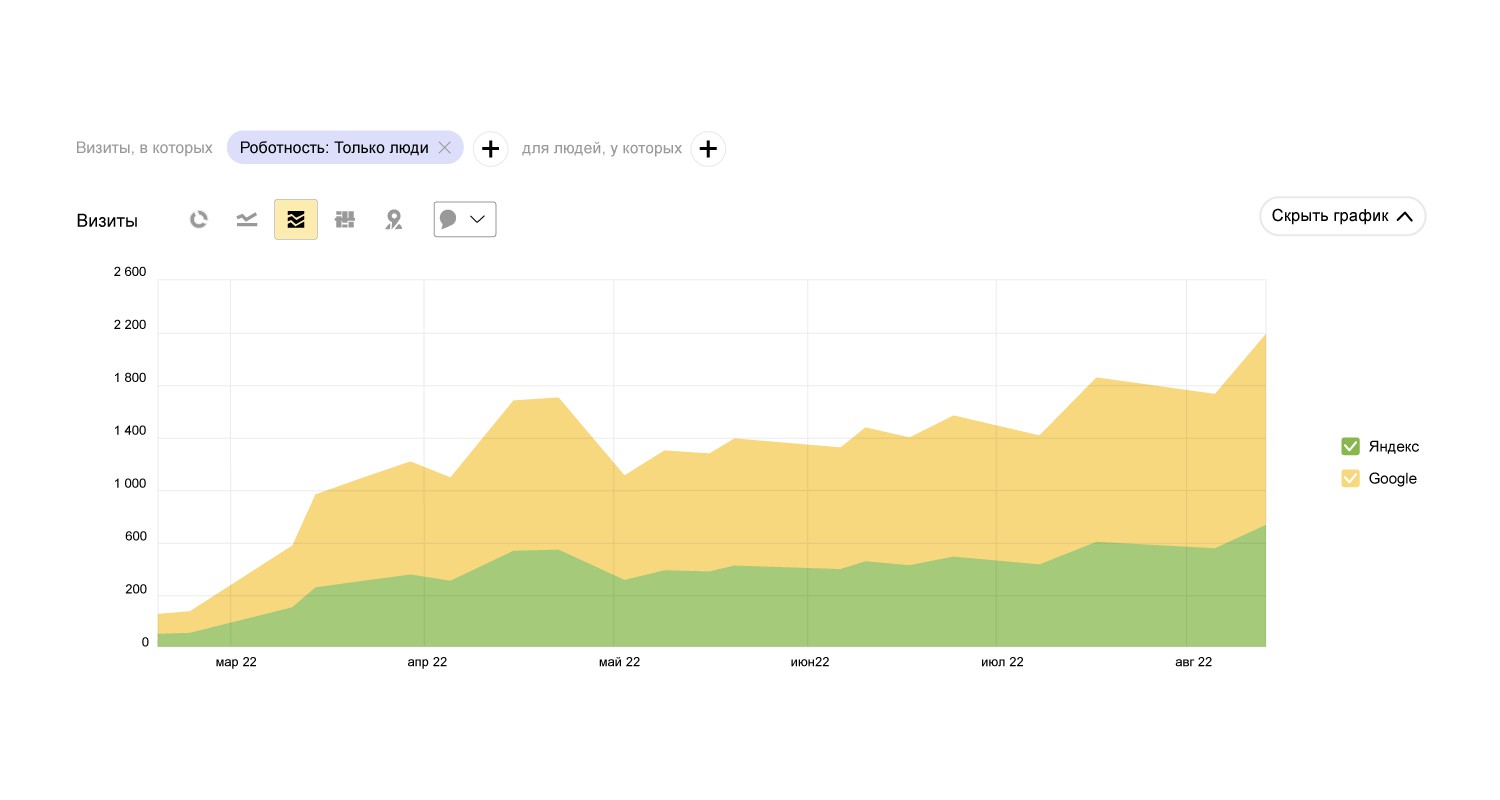
Task: Switch to the pie chart view
Action: pos(199,220)
